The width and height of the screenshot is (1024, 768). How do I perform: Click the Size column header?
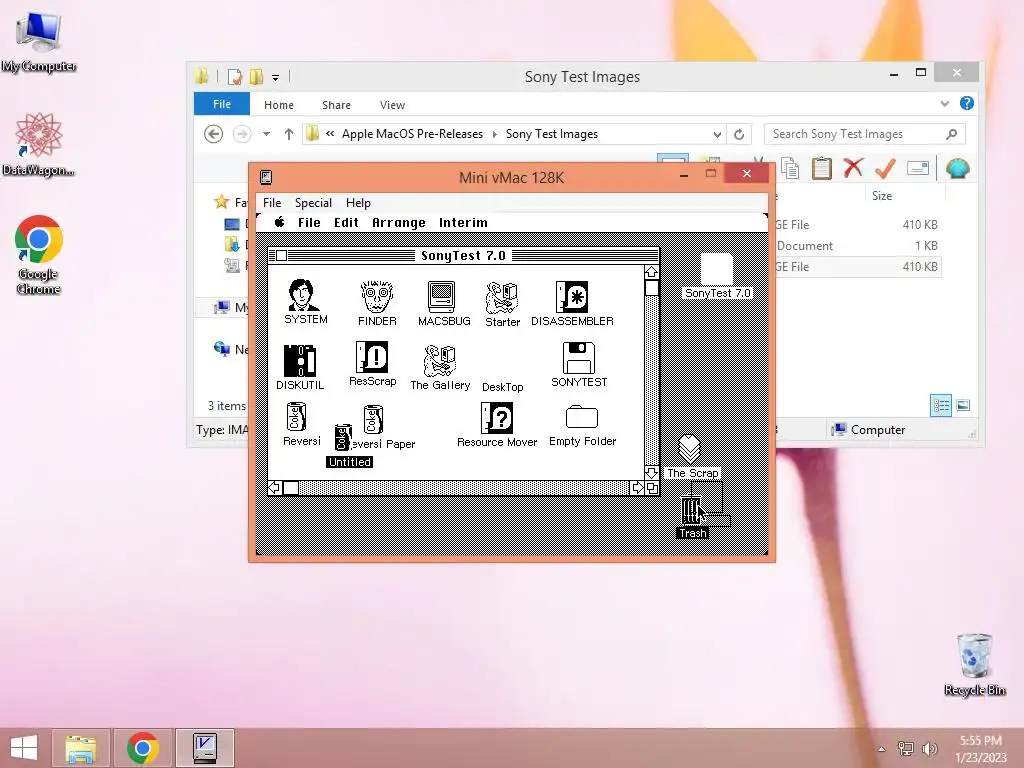click(x=882, y=195)
